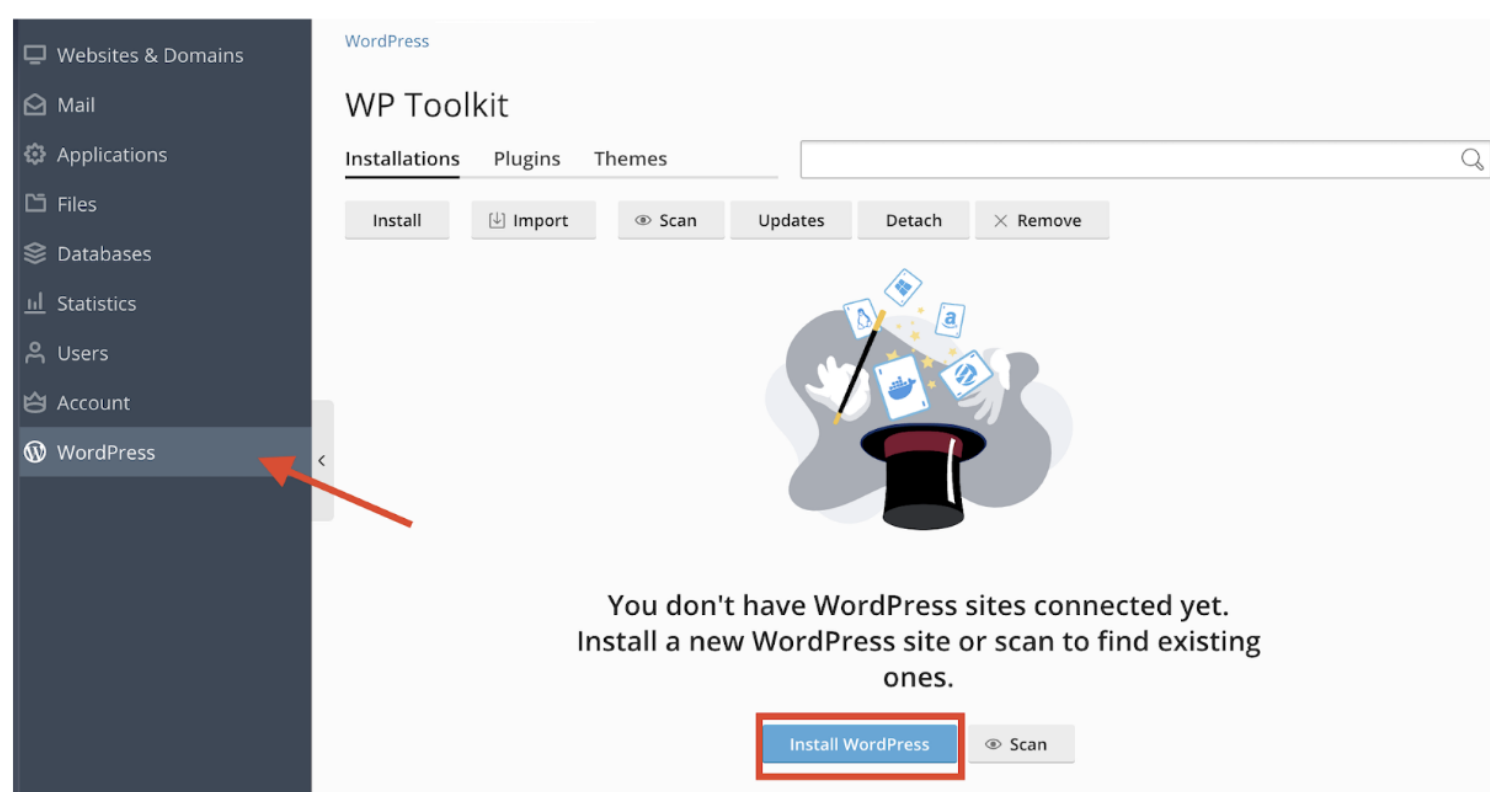Click Scan button beside Install WordPress
The height and width of the screenshot is (792, 1490).
pos(1021,744)
